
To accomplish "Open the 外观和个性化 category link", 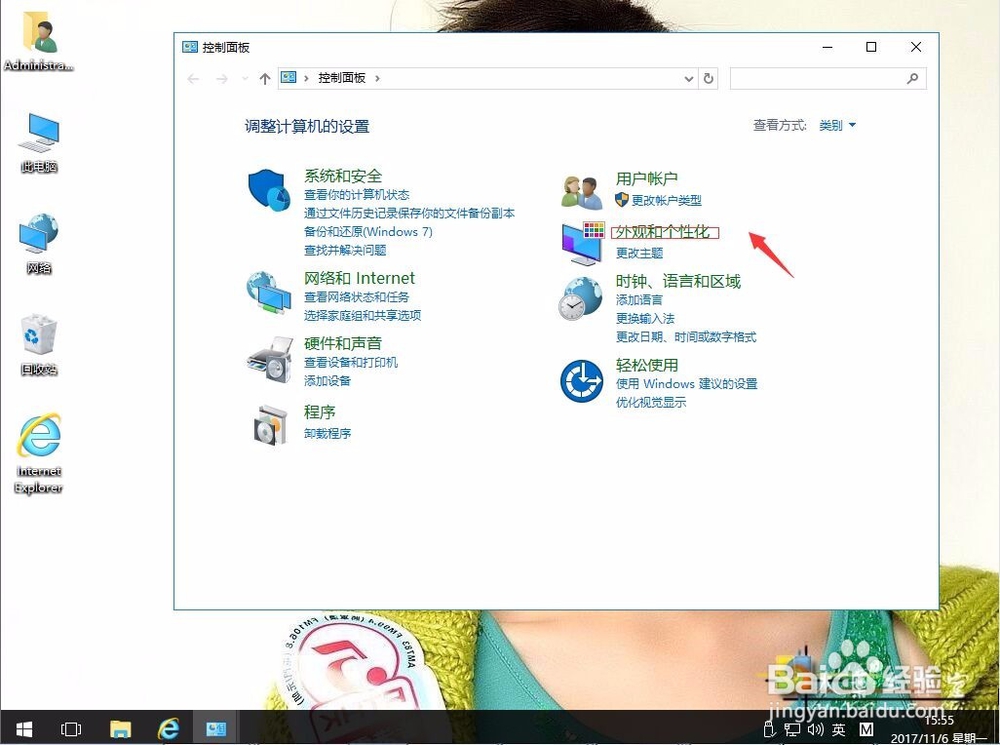I will 663,232.
